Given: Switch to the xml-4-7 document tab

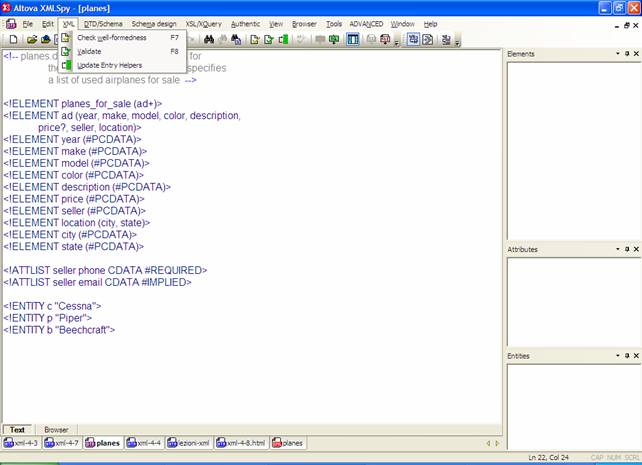Looking at the screenshot, I should pyautogui.click(x=62, y=442).
